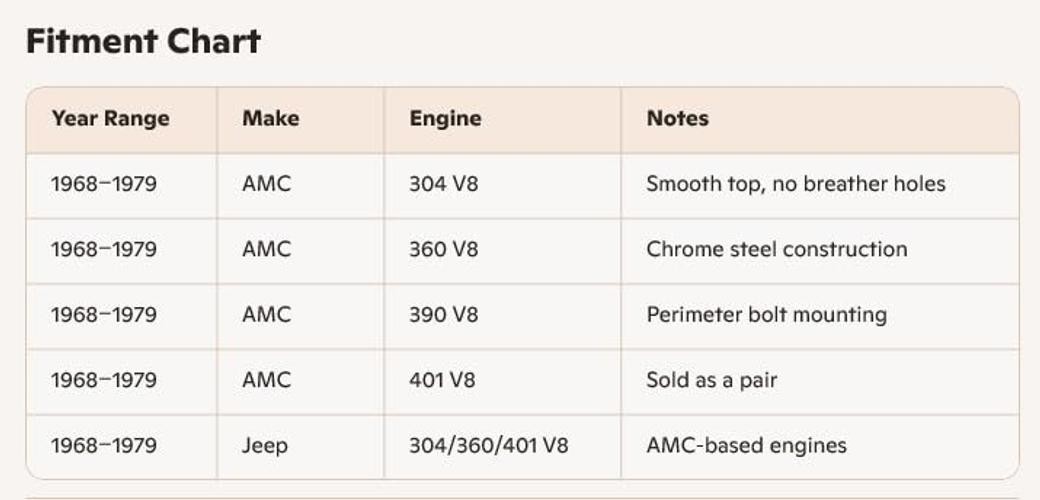Select the Notes column header
This screenshot has width=1040, height=500.
point(678,118)
